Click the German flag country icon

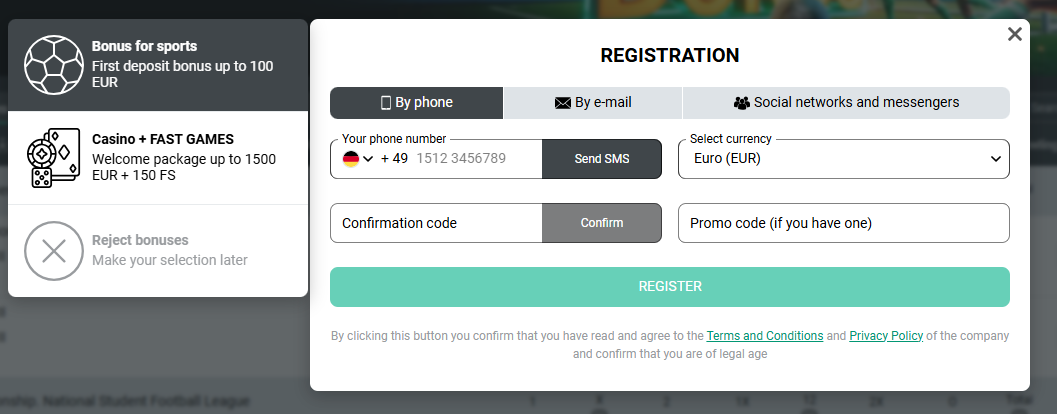351,158
